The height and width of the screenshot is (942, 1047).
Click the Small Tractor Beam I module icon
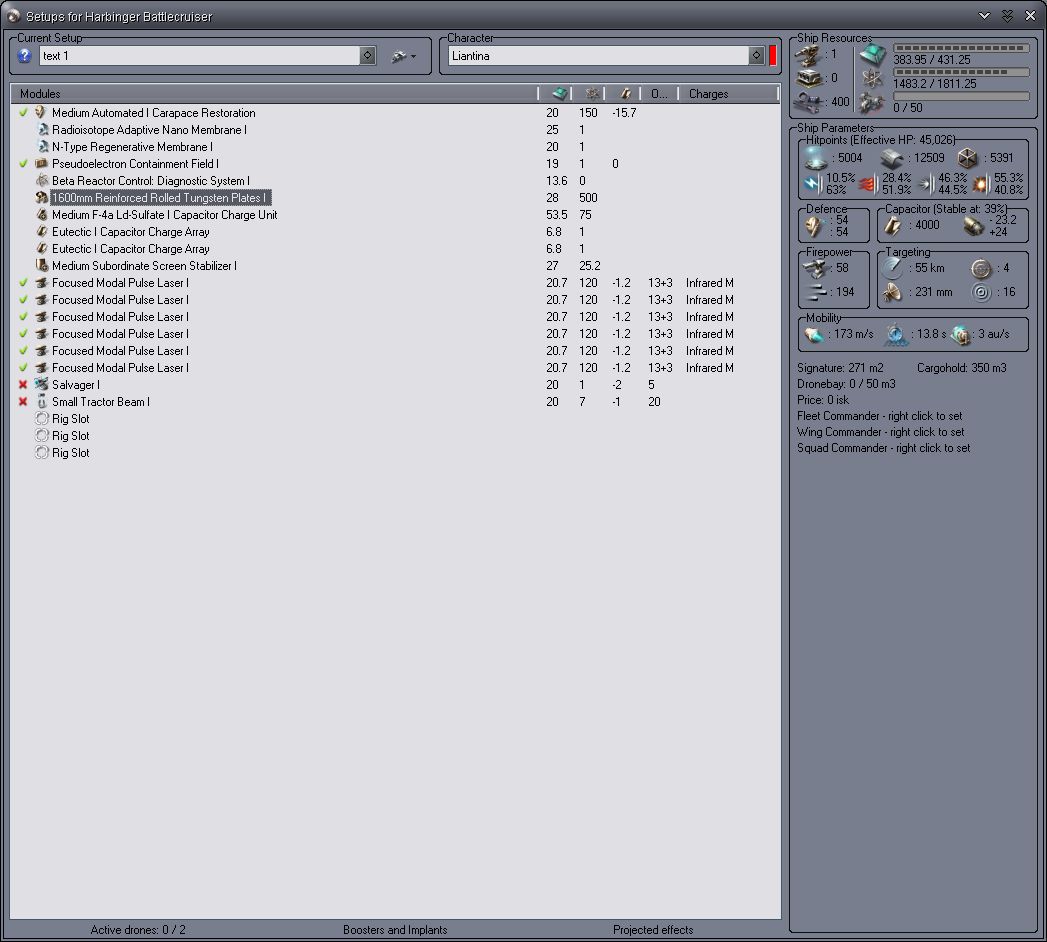42,401
